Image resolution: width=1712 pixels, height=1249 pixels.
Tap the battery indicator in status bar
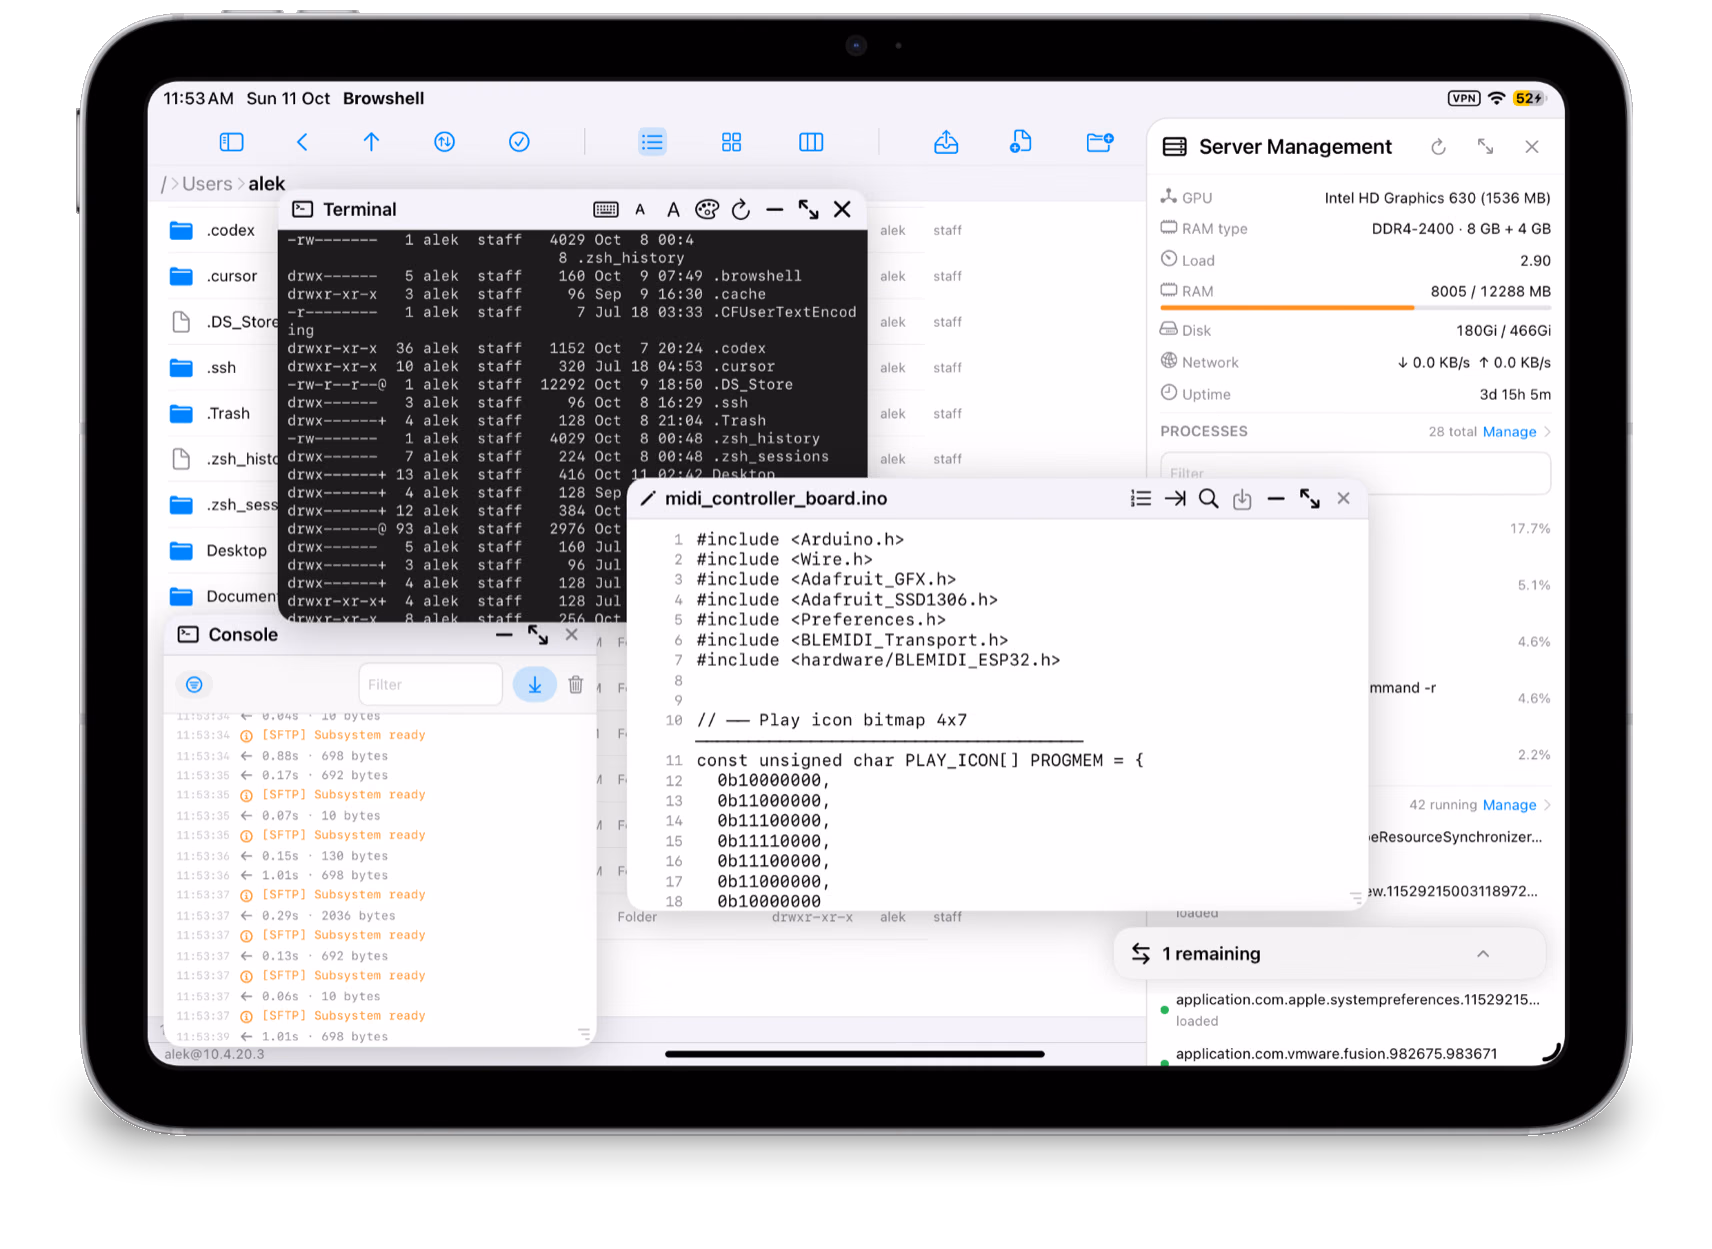coord(1529,98)
